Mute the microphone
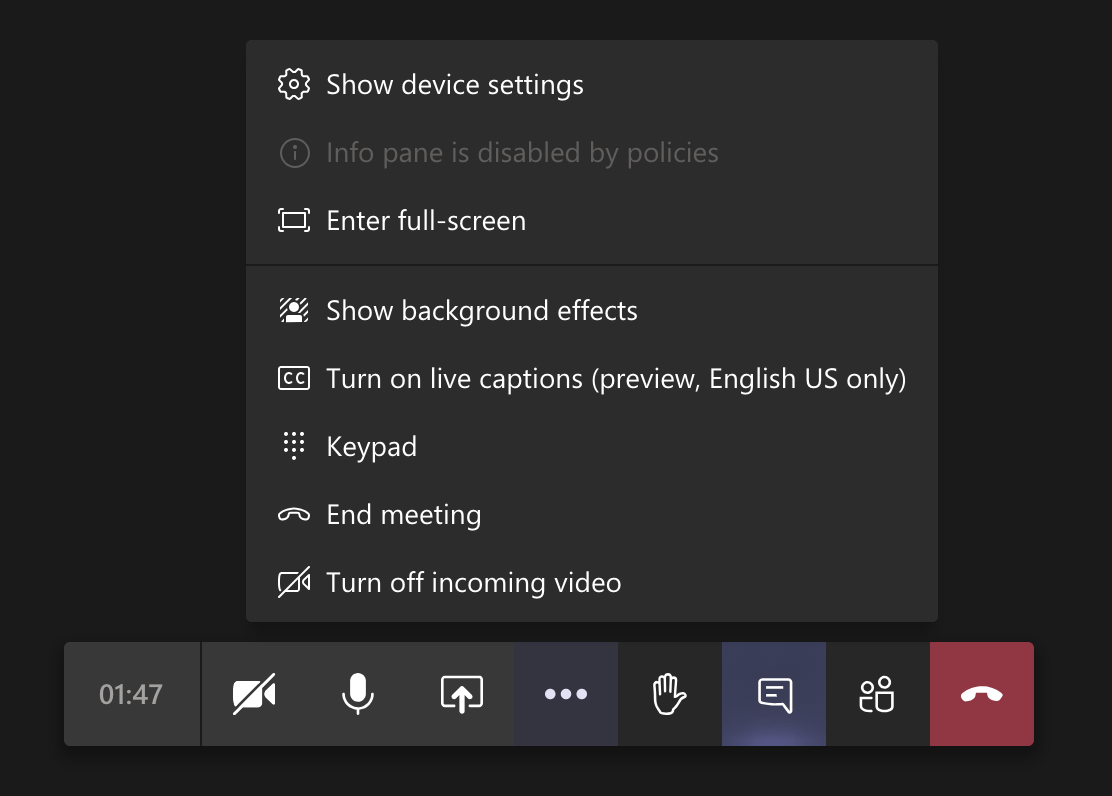This screenshot has height=796, width=1112. coord(358,694)
